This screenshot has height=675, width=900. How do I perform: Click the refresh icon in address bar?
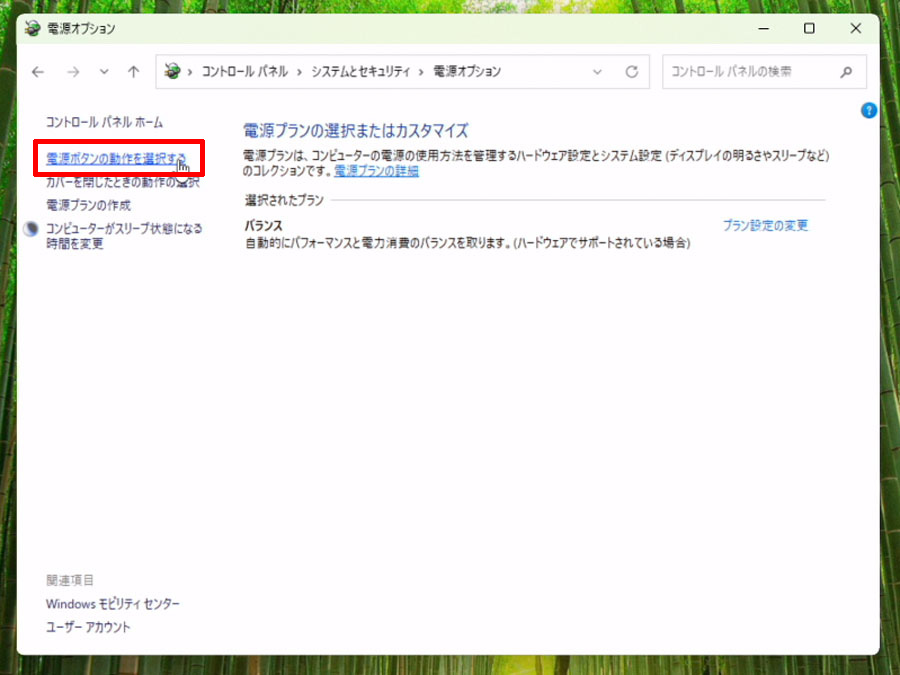point(632,72)
